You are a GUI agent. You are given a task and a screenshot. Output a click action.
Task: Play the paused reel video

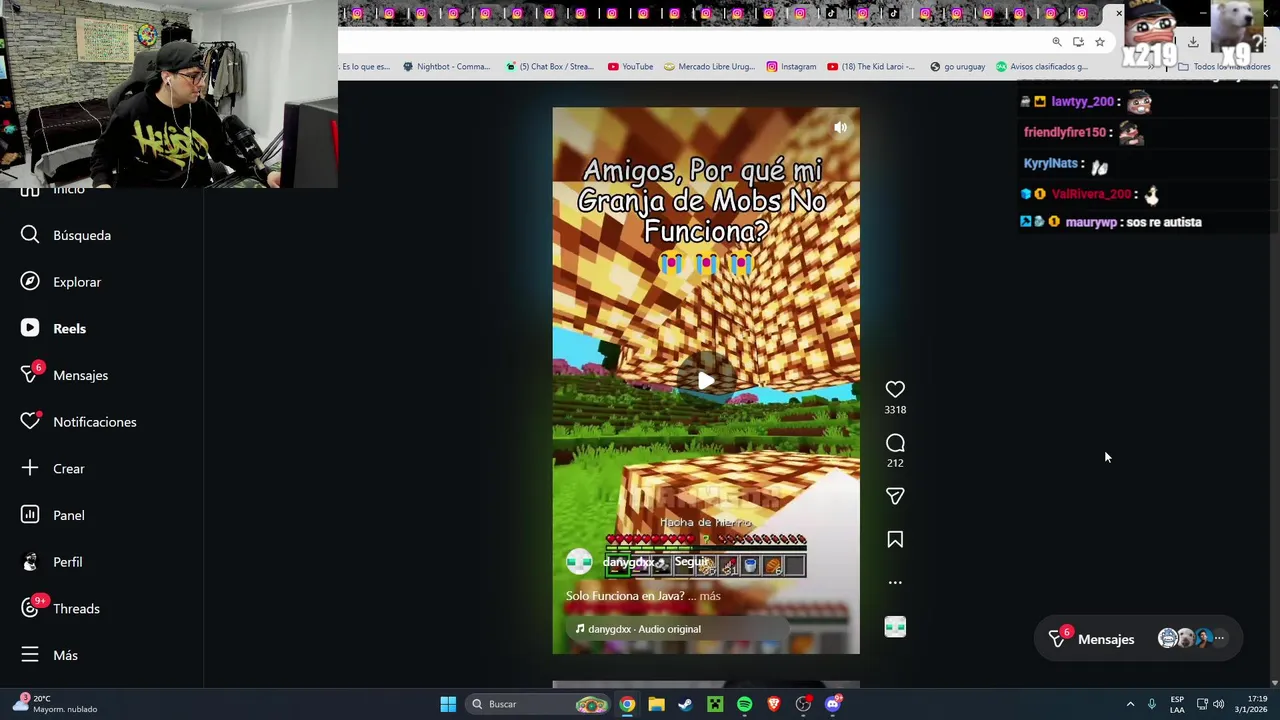pos(706,380)
